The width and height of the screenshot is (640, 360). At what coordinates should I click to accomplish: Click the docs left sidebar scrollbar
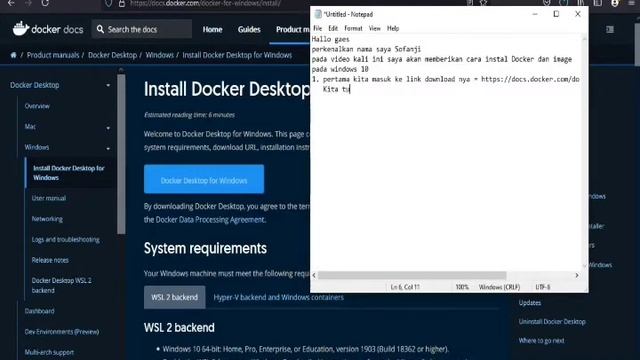click(121, 154)
